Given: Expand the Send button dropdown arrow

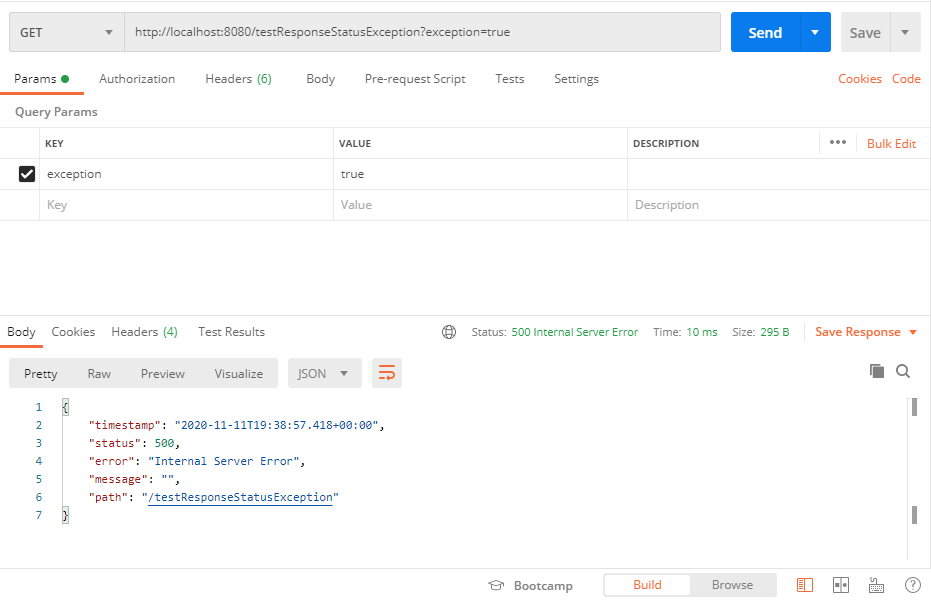Looking at the screenshot, I should pos(815,32).
